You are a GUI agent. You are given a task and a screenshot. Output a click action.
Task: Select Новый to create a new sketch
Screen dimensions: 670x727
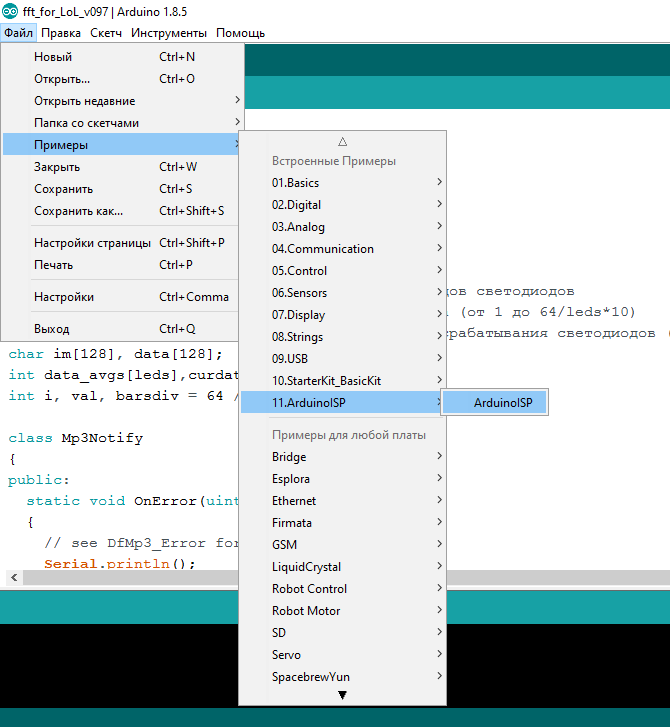click(x=53, y=57)
